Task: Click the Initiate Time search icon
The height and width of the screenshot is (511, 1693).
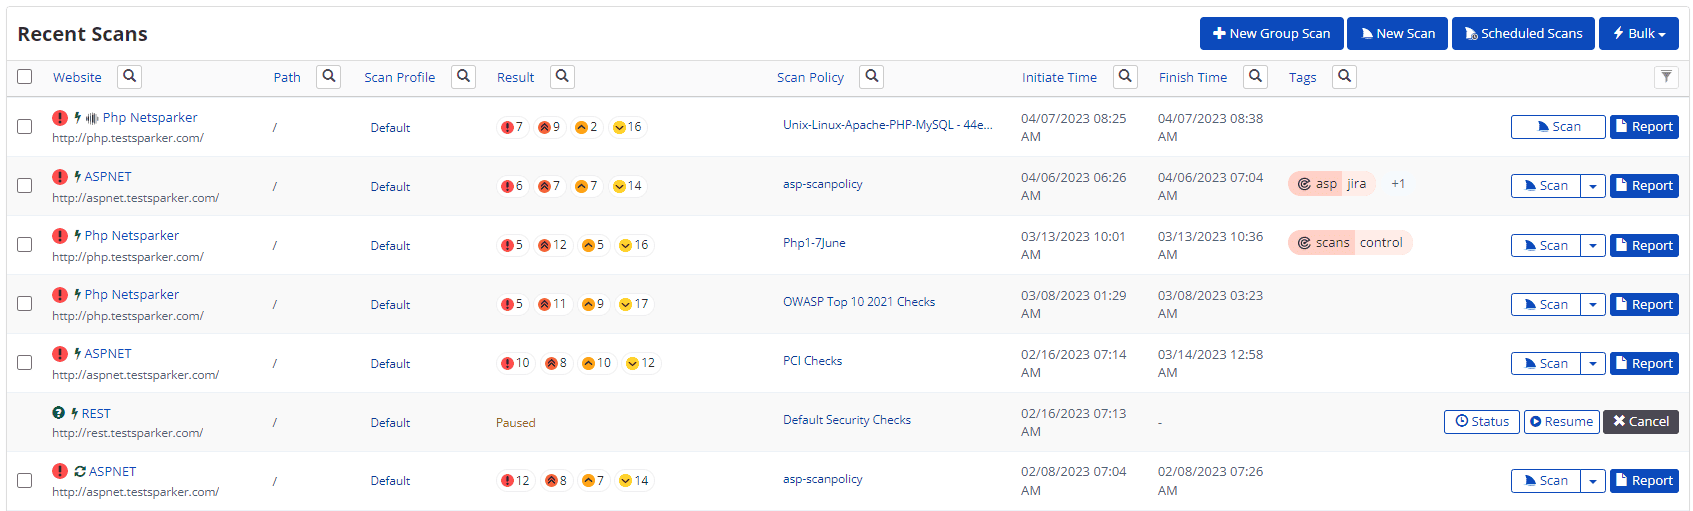Action: 1125,77
